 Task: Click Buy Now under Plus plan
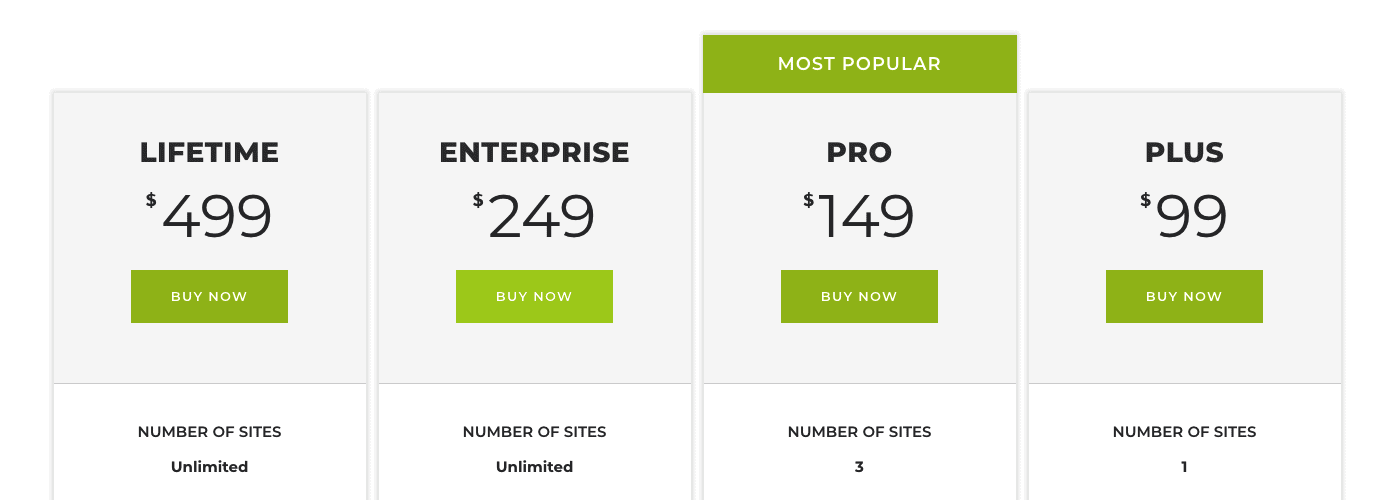(1184, 296)
